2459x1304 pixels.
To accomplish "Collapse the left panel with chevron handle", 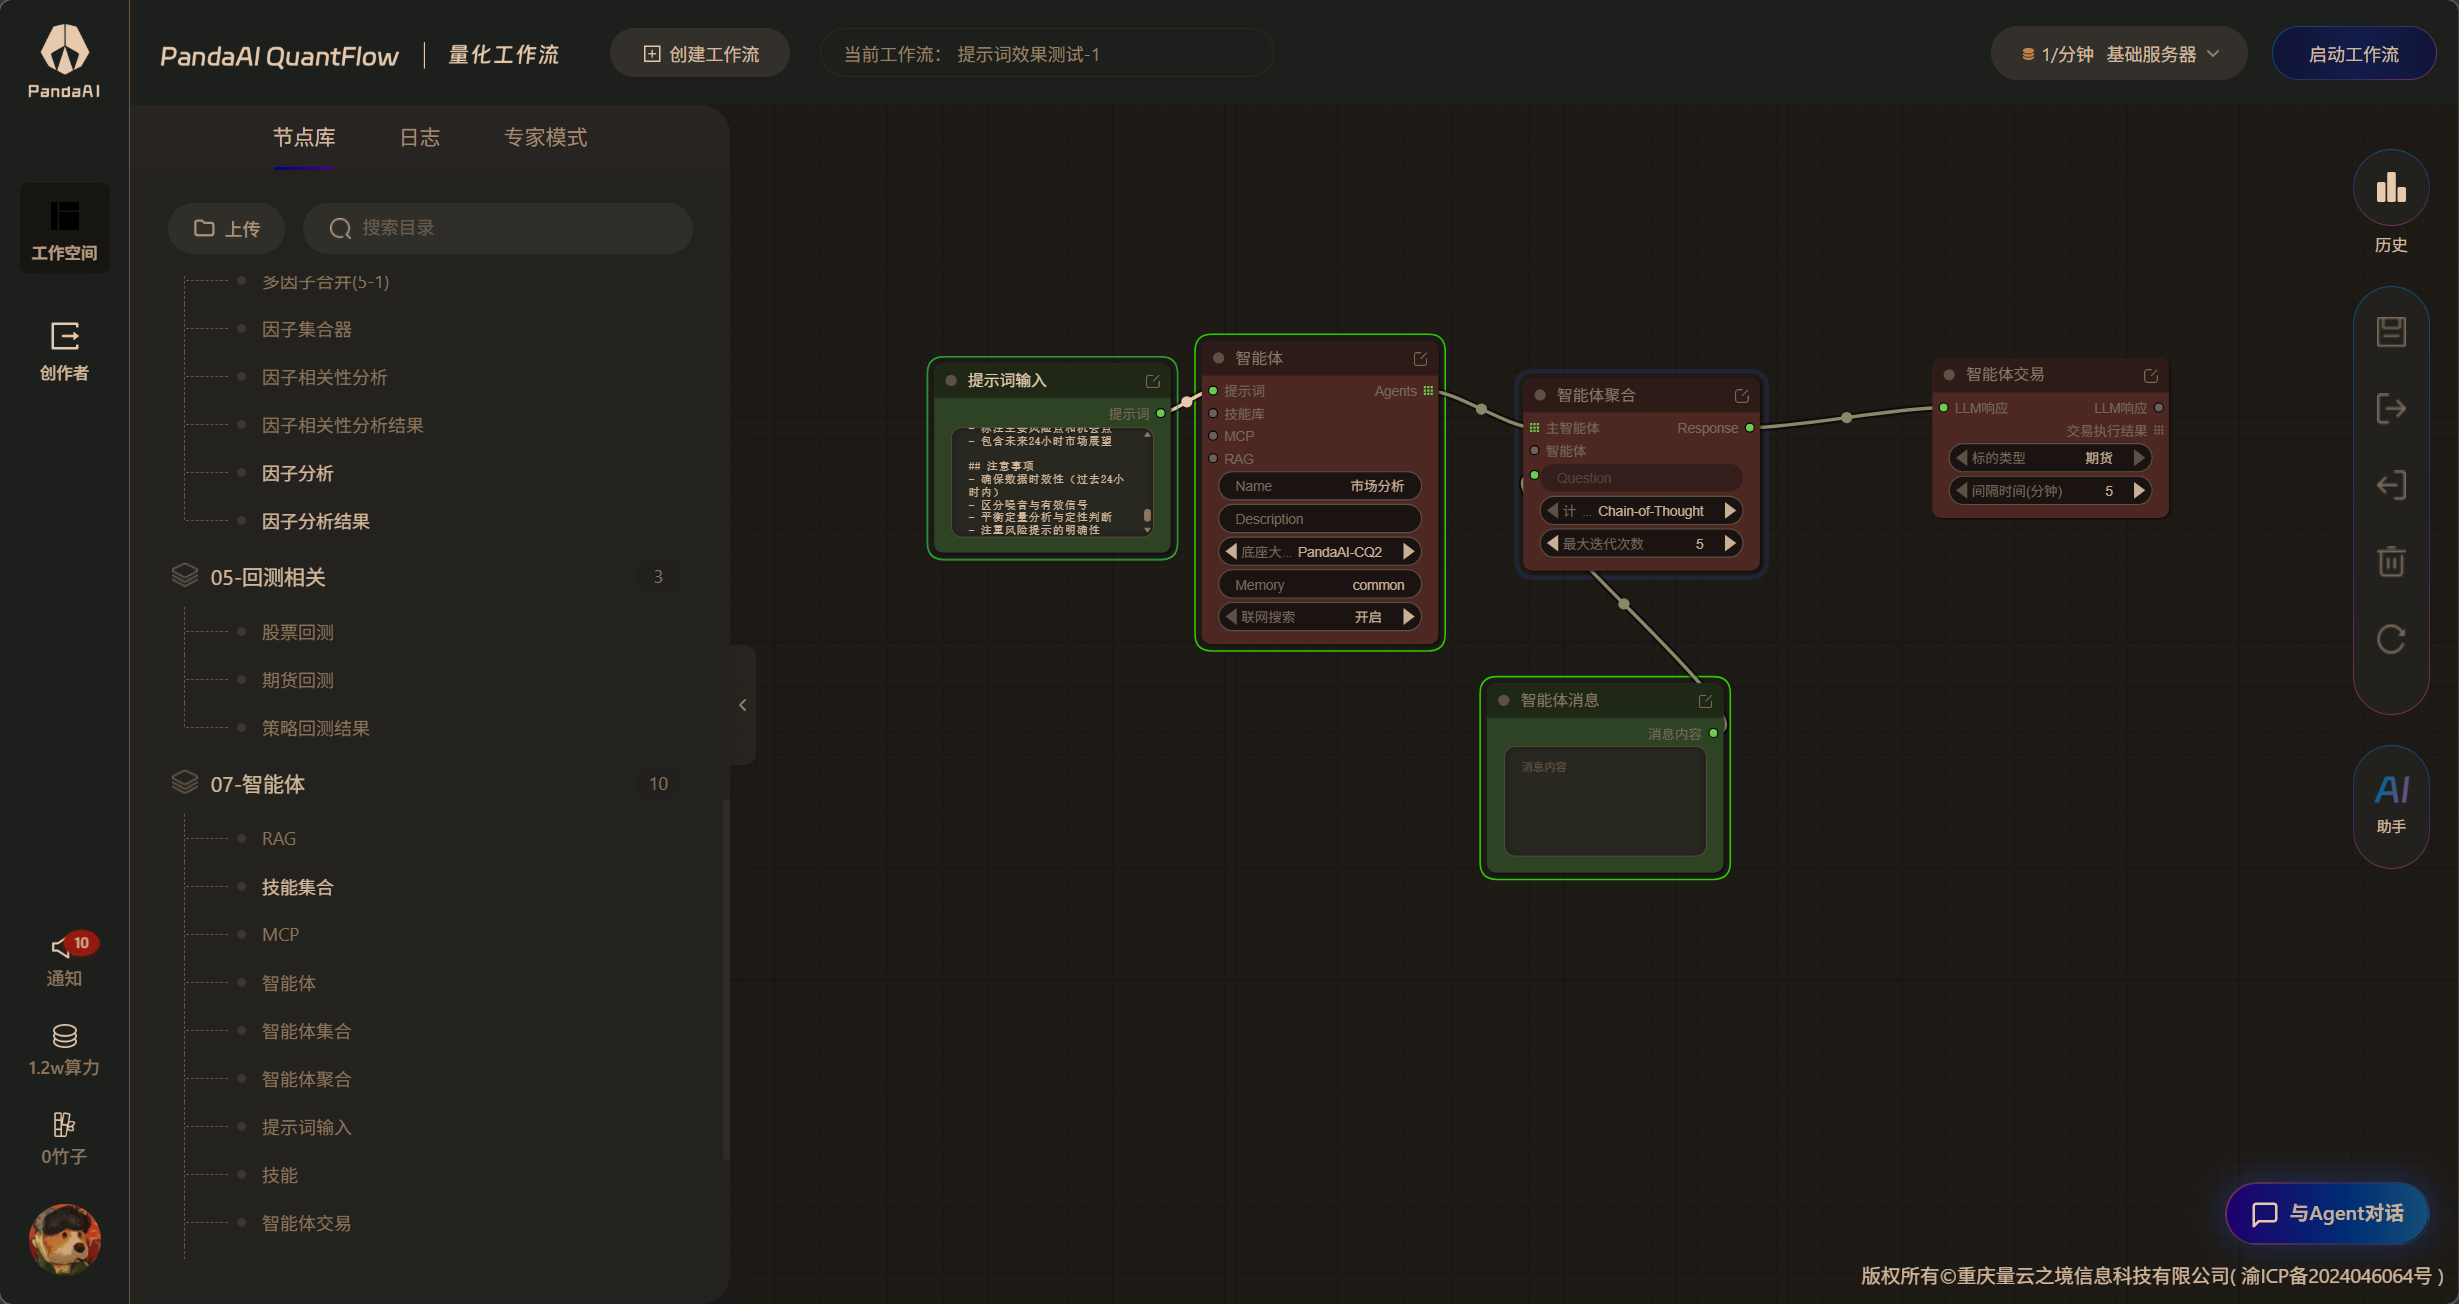I will tap(742, 705).
